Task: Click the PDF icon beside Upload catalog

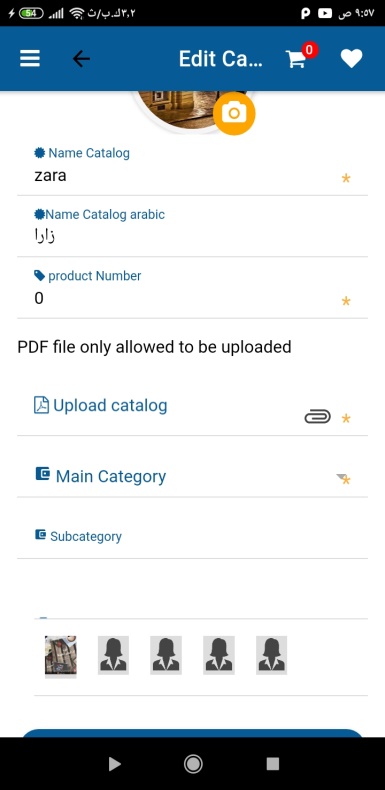Action: (41, 405)
